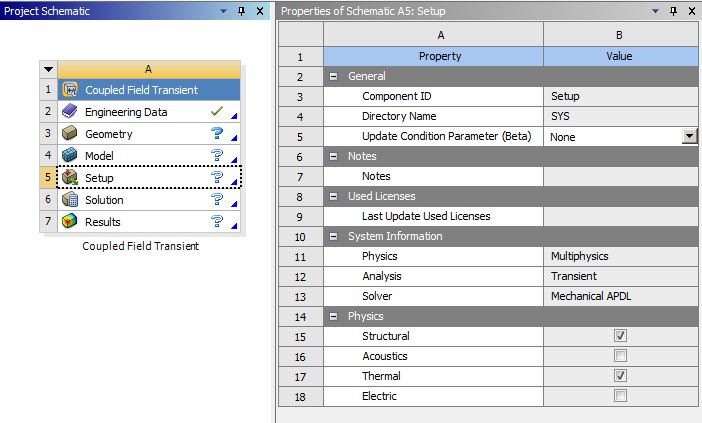
Task: Enable the Acoustics physics checkbox
Action: tap(620, 356)
